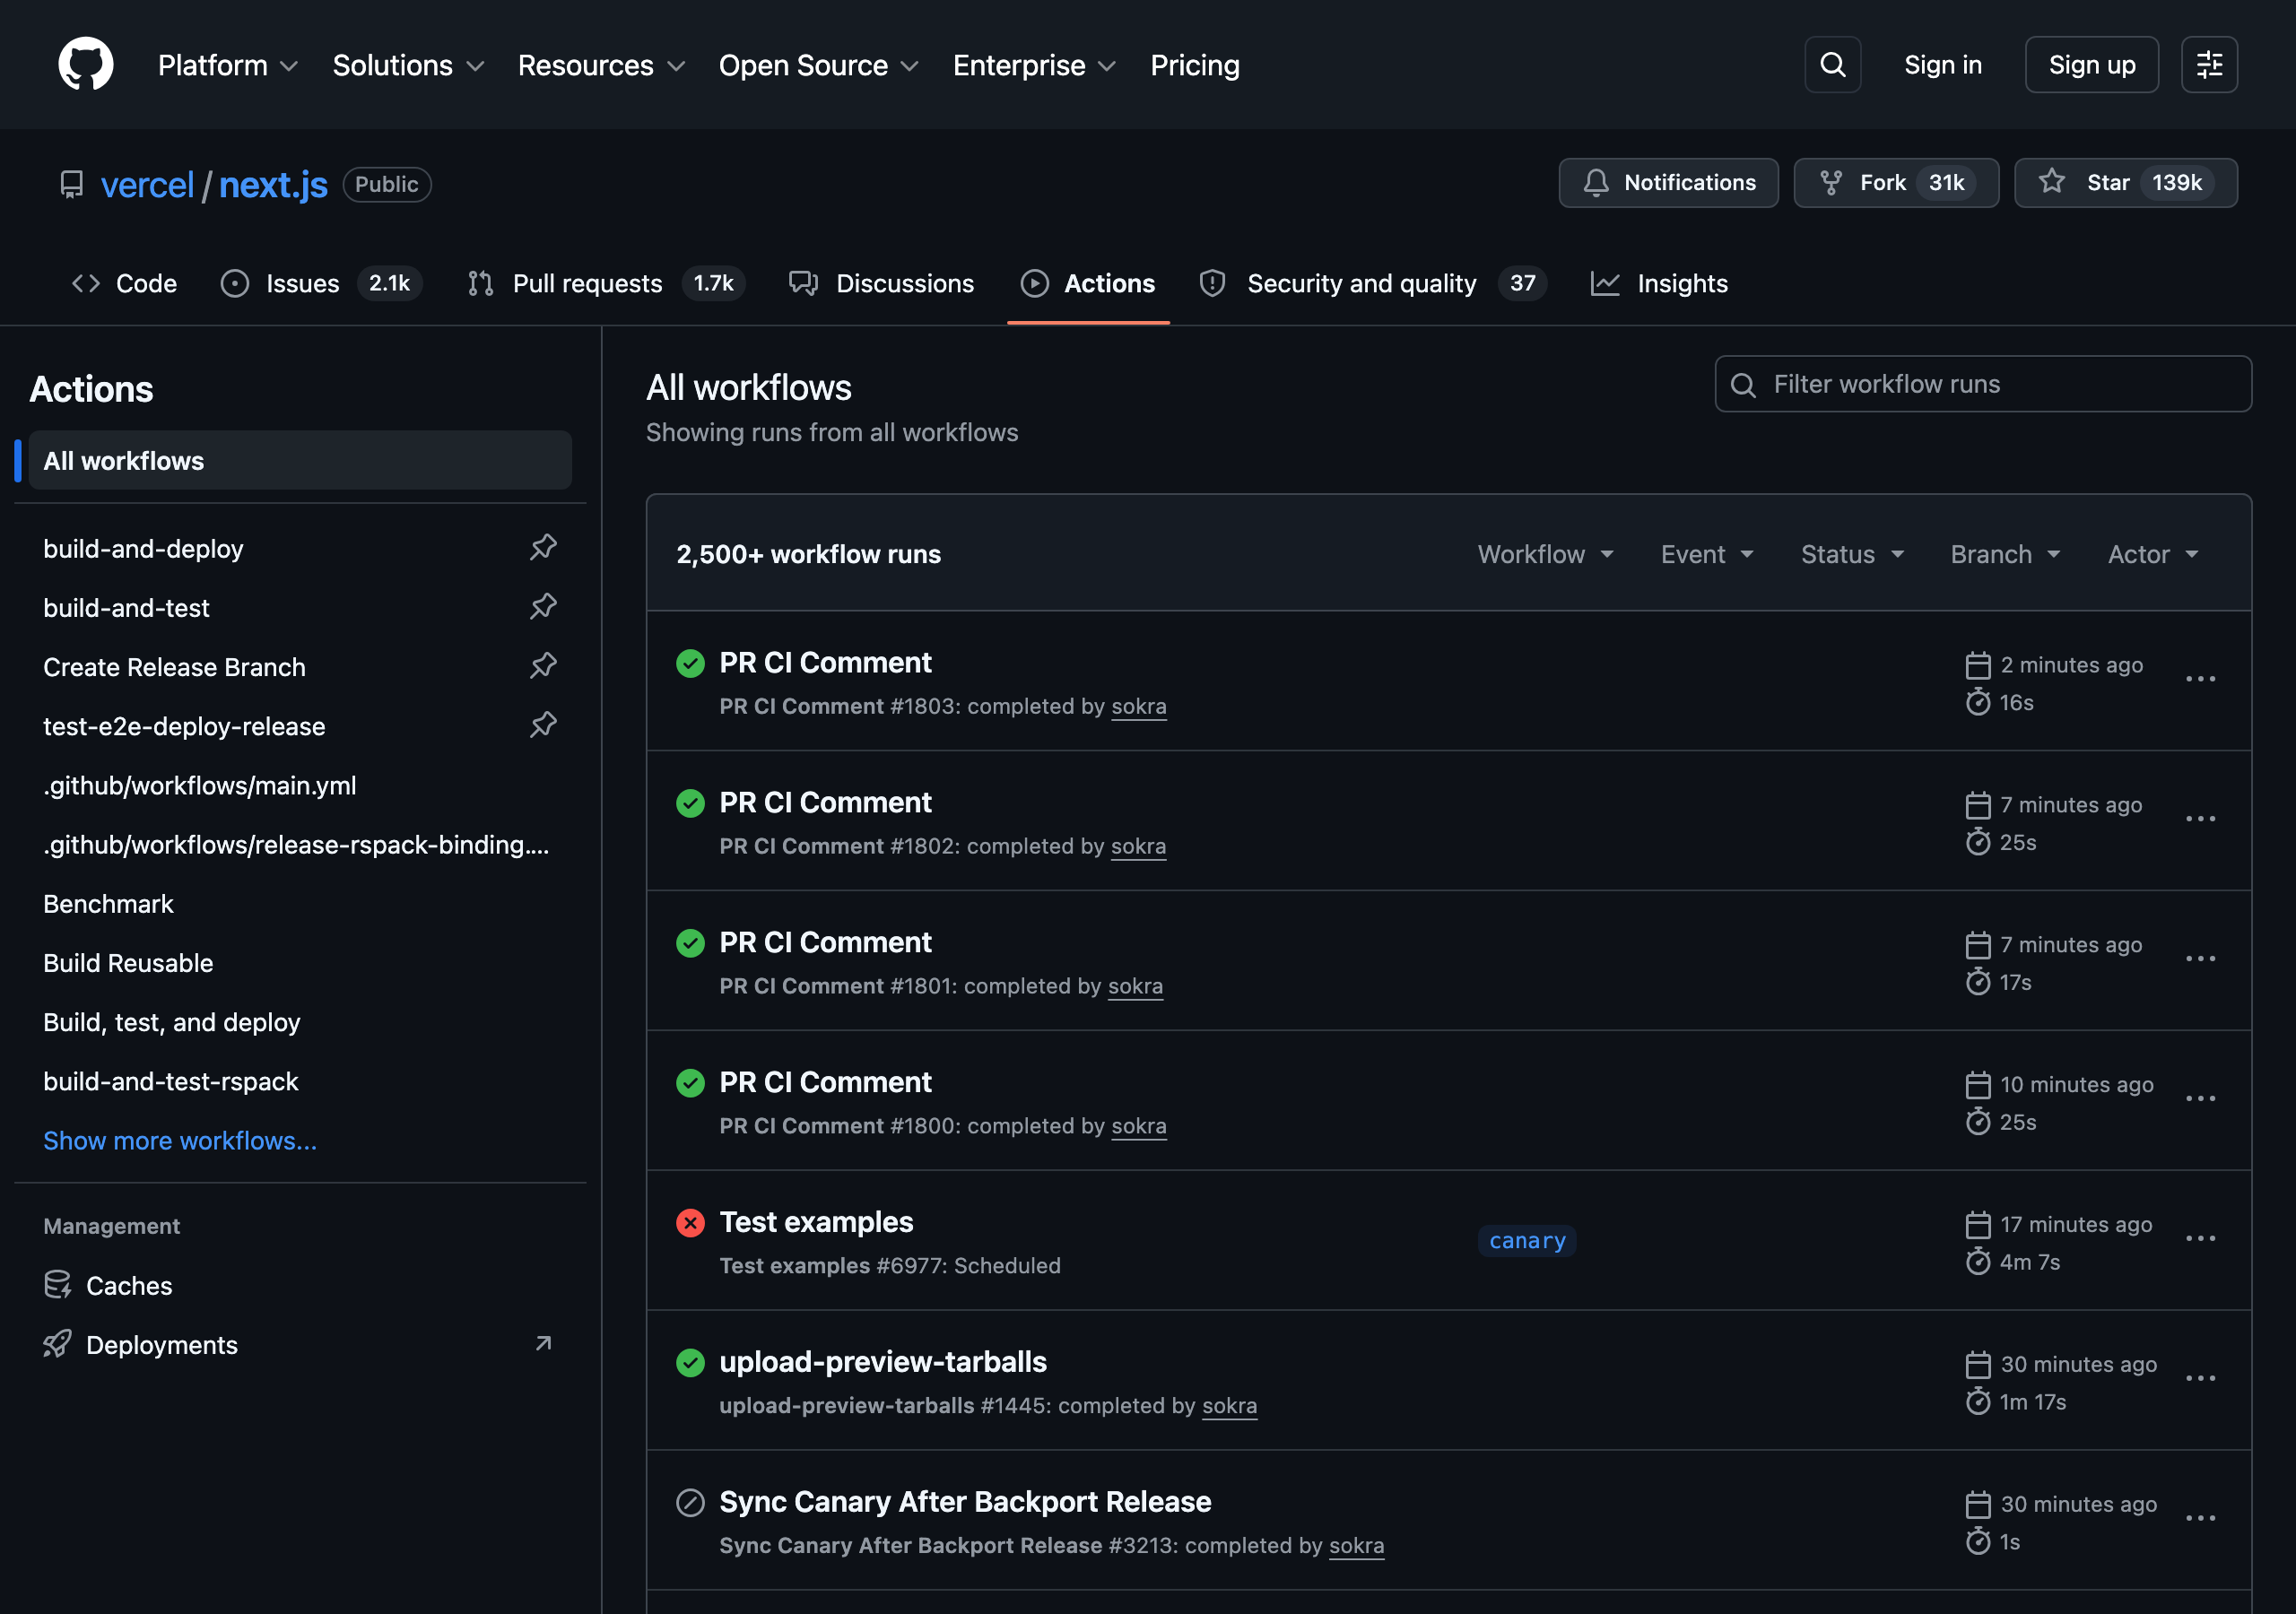Click the Sign up button

coord(2091,65)
